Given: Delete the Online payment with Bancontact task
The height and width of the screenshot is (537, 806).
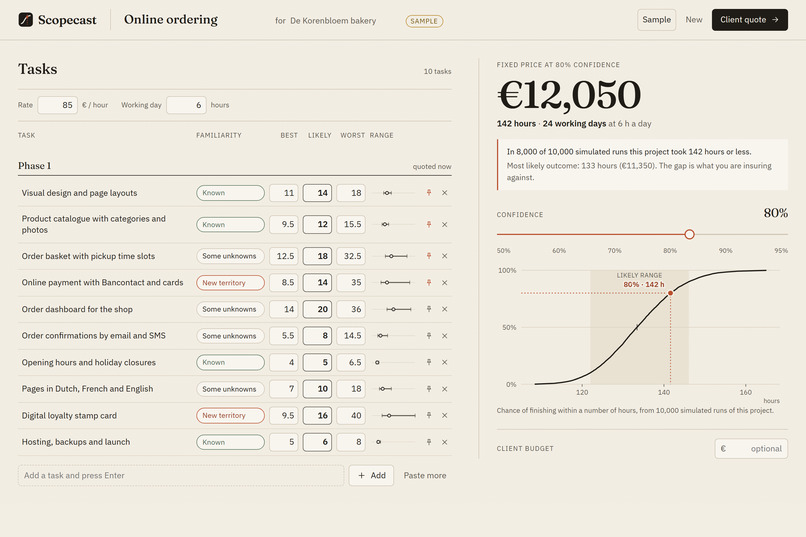Looking at the screenshot, I should tap(445, 283).
